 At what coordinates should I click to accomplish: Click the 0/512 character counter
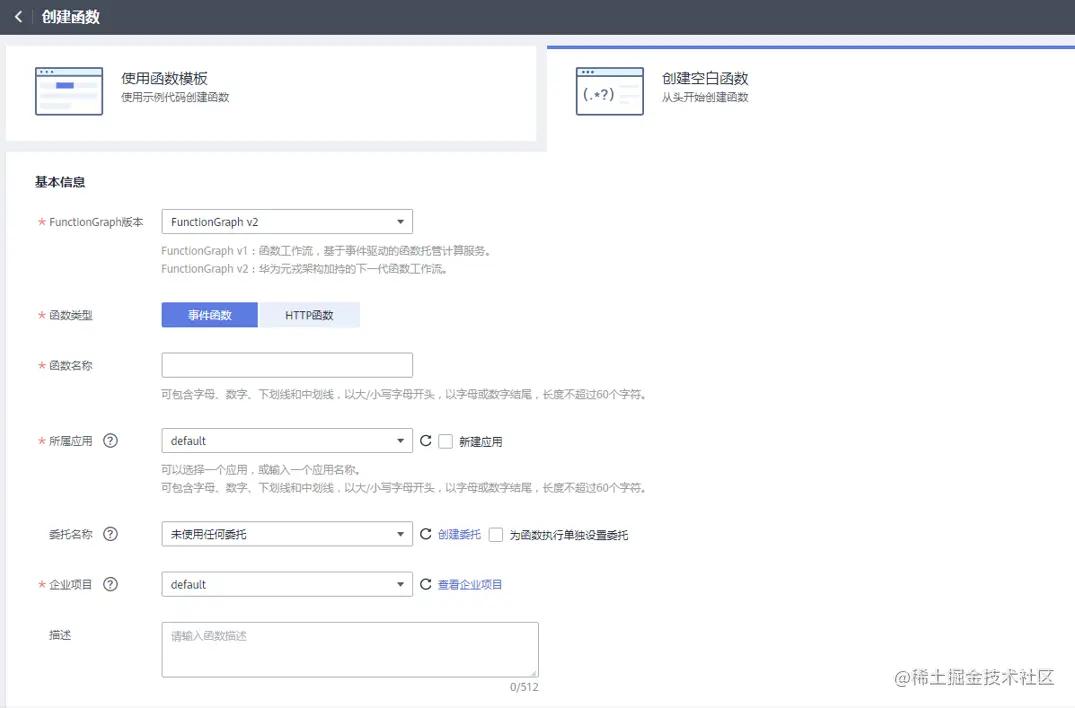point(524,687)
